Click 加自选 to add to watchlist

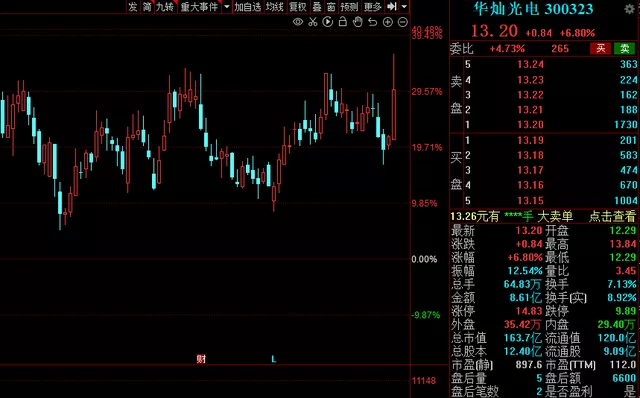pyautogui.click(x=248, y=7)
